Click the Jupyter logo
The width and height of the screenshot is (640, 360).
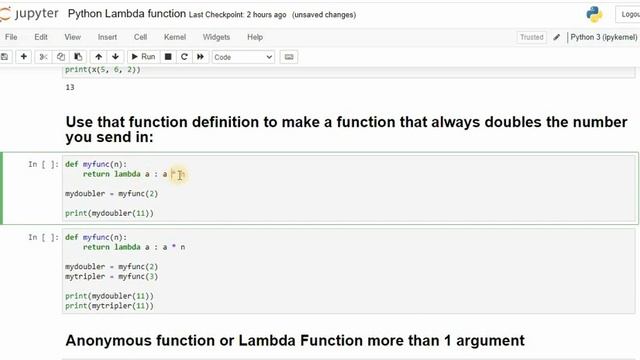pos(29,14)
